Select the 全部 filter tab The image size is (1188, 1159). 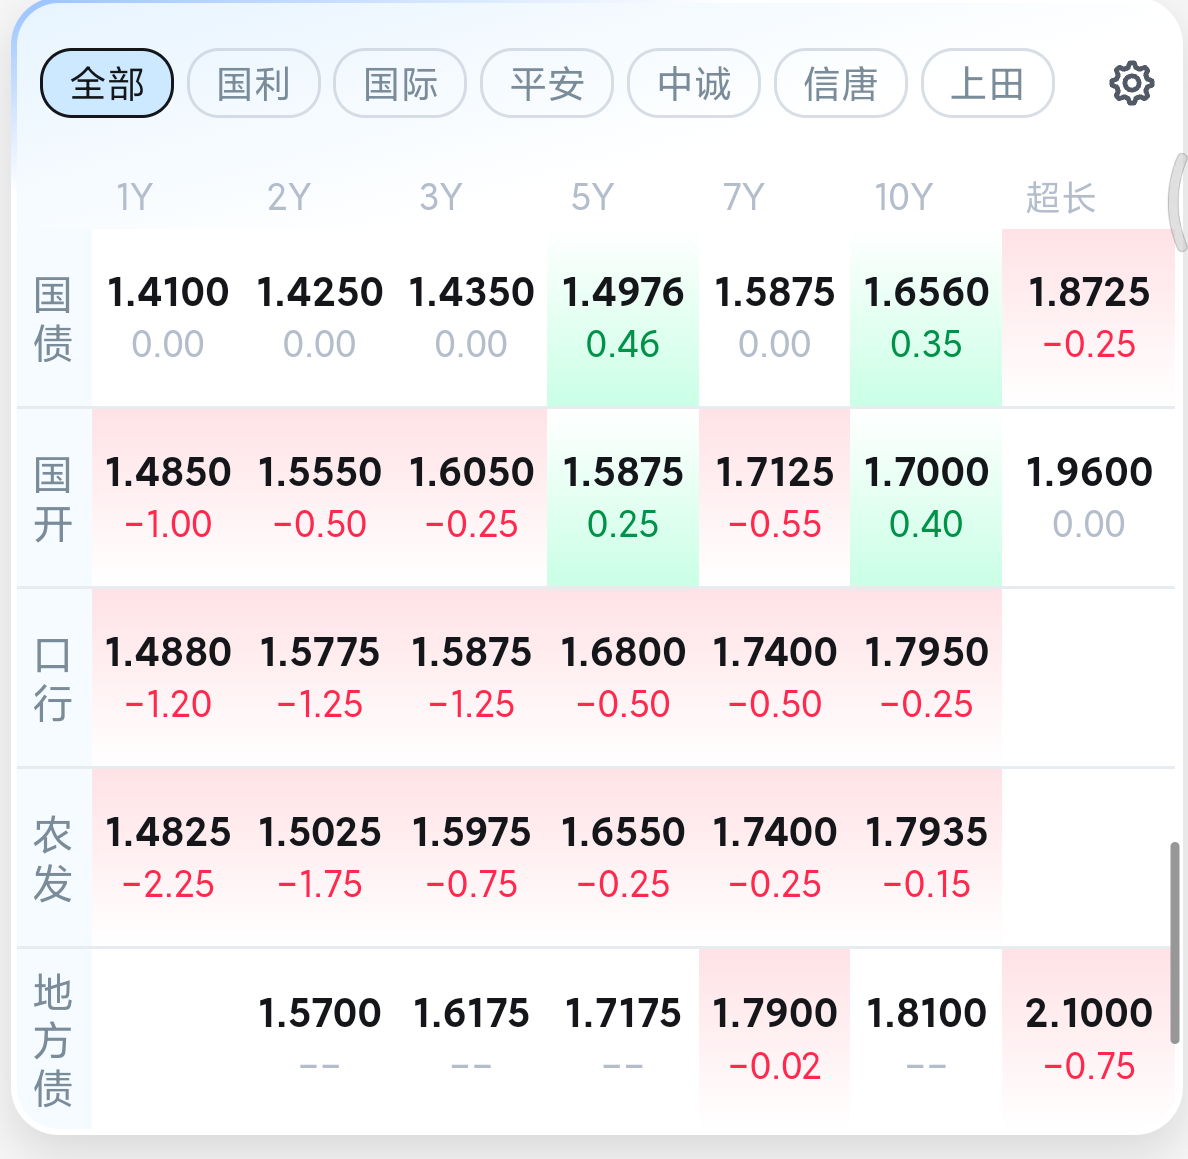(107, 83)
